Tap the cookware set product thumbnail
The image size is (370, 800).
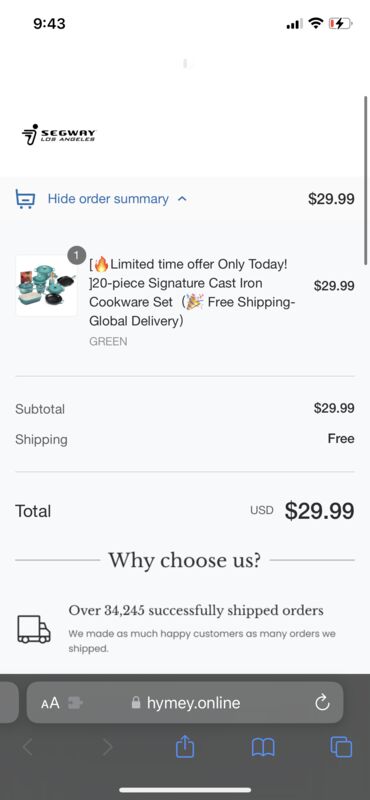(46, 285)
